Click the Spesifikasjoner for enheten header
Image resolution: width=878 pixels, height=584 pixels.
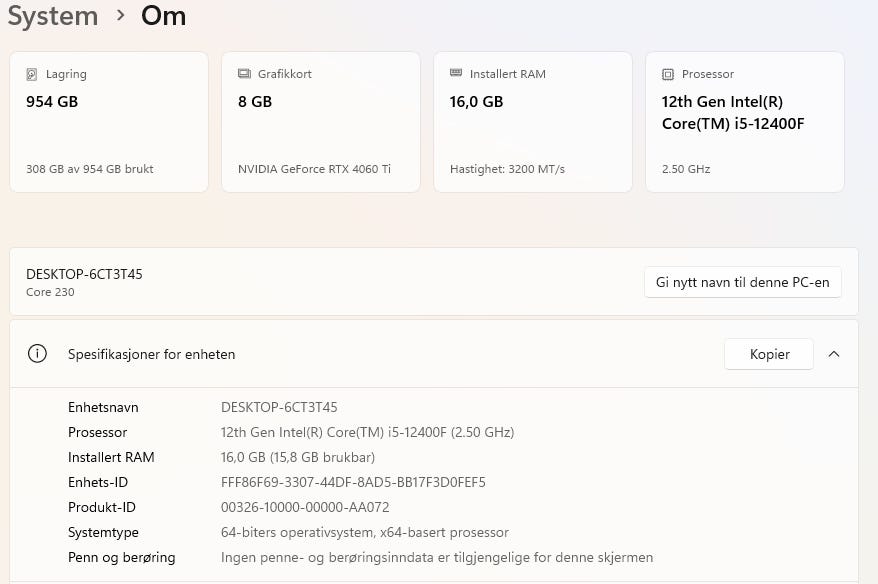coord(152,354)
